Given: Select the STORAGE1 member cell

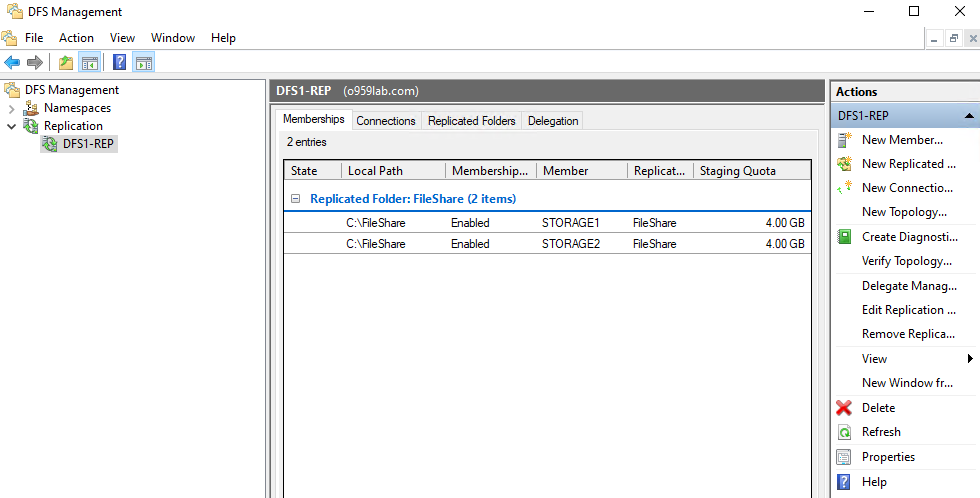Looking at the screenshot, I should pyautogui.click(x=571, y=223).
